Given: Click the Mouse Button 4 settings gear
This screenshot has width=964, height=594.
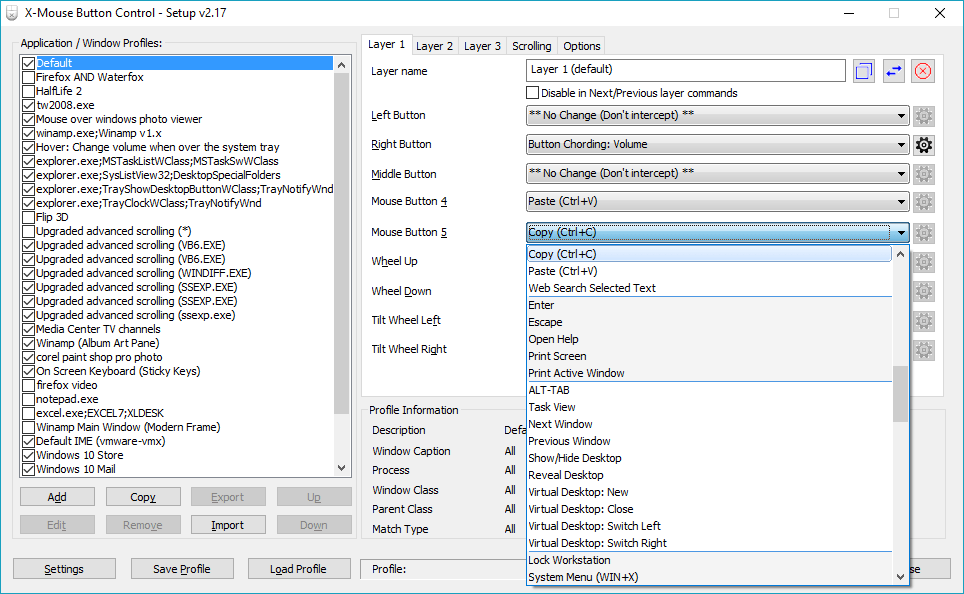Looking at the screenshot, I should pos(923,202).
